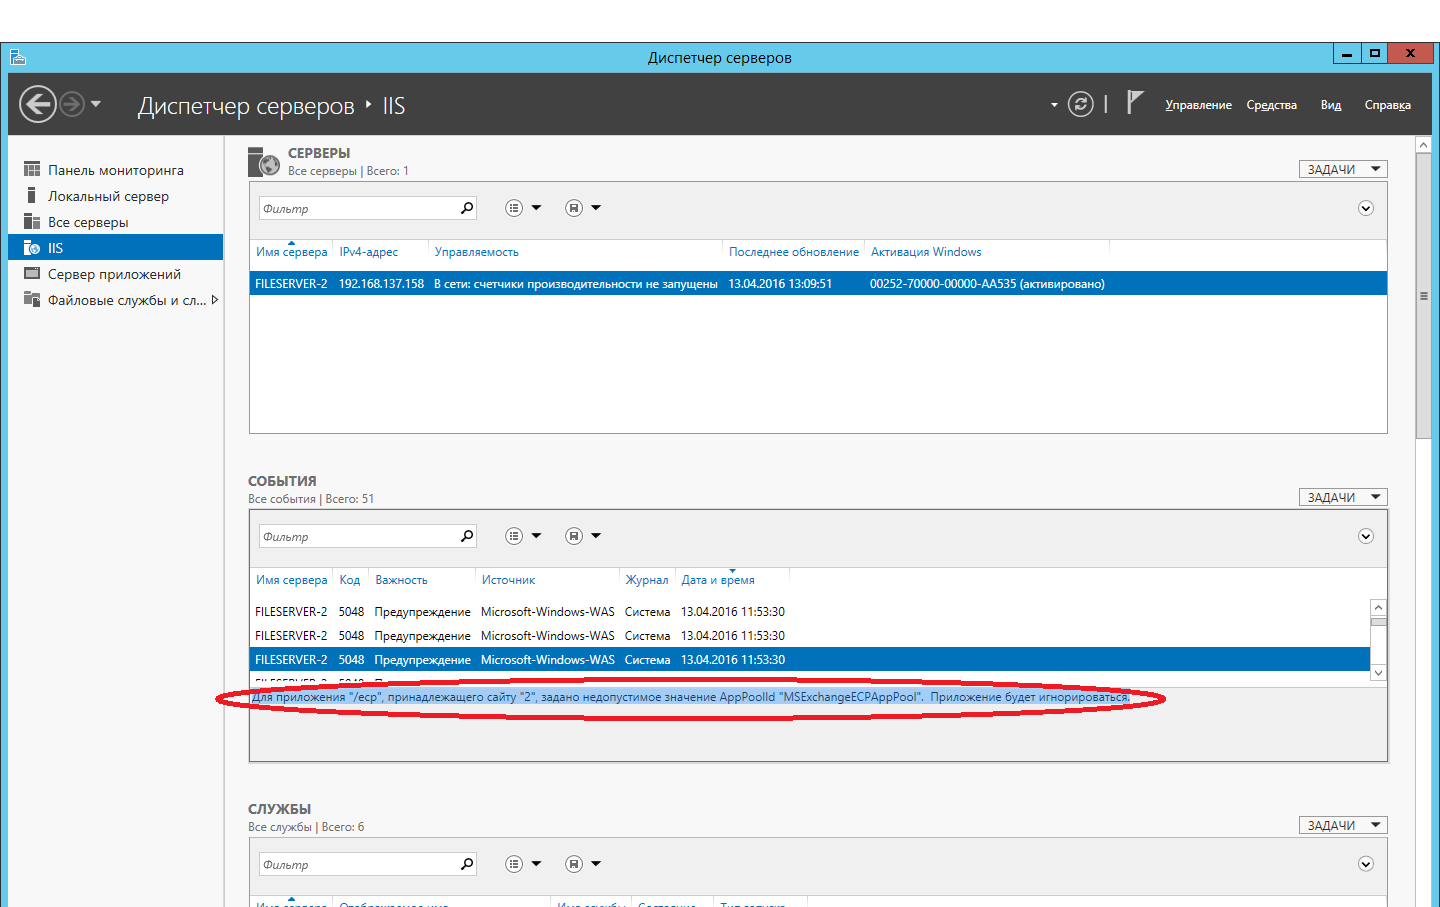Click the Server Manager title bar icon

18,57
